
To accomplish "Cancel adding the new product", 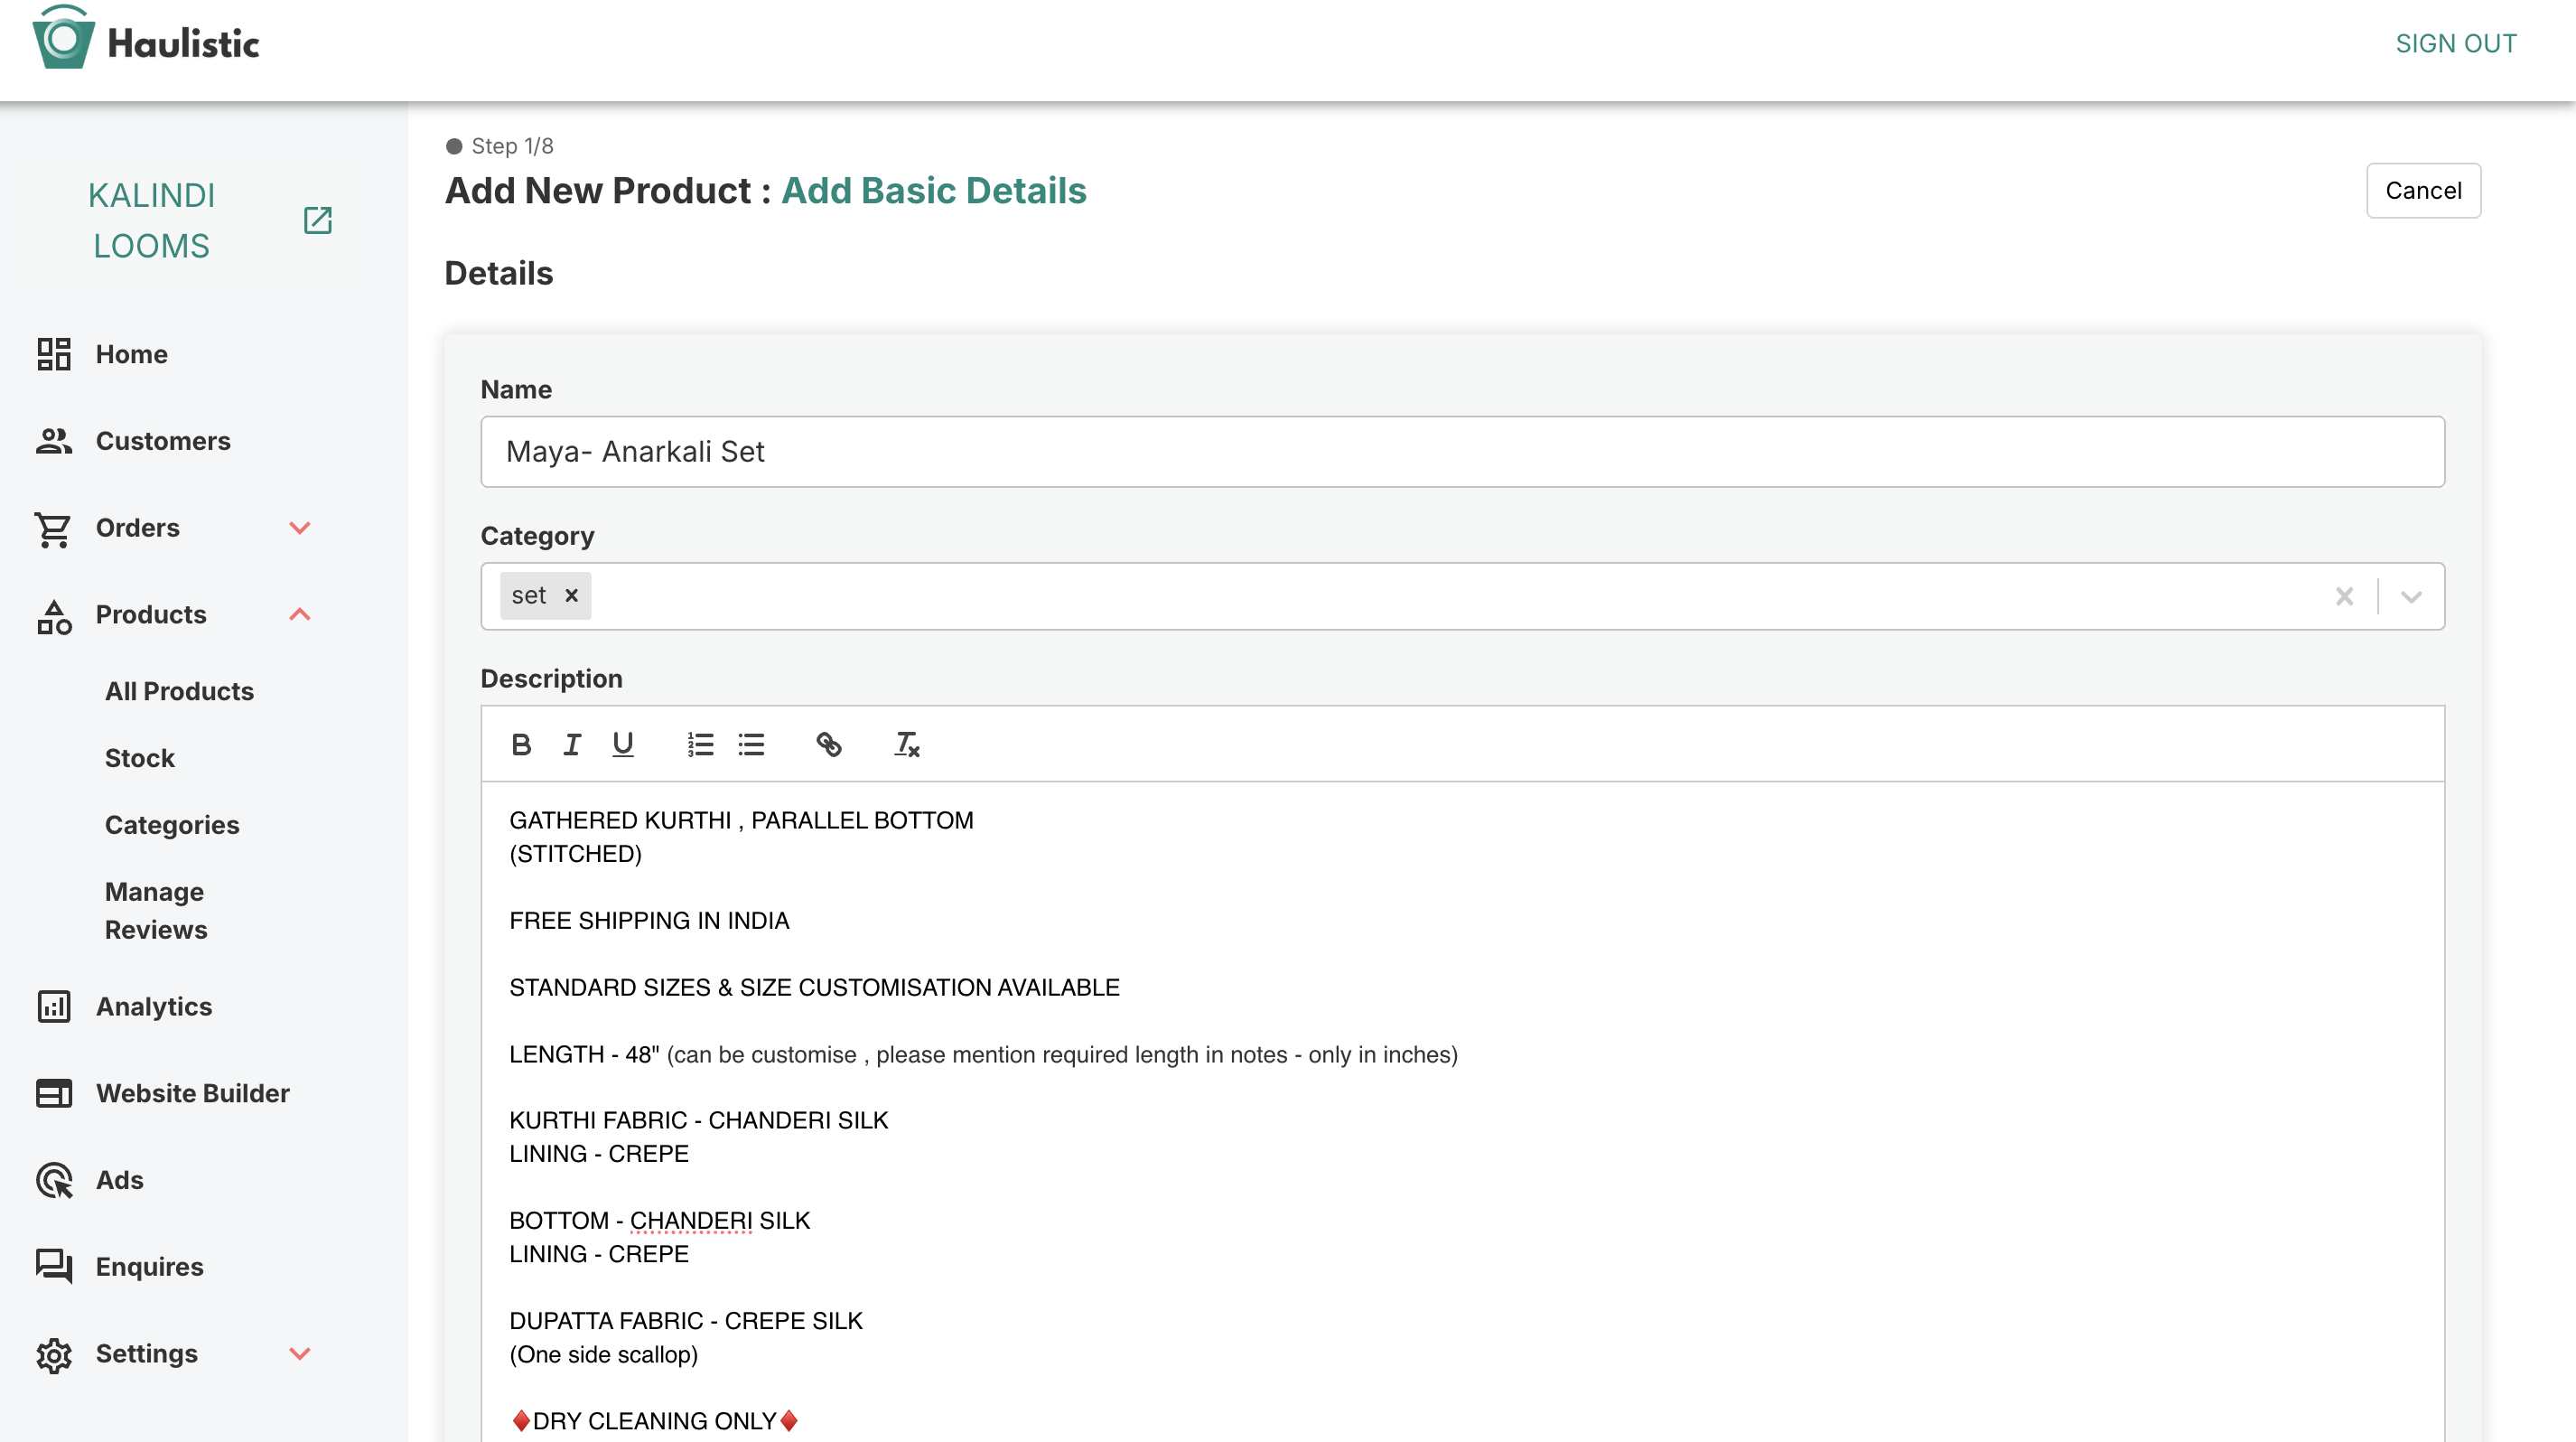I will click(2422, 190).
